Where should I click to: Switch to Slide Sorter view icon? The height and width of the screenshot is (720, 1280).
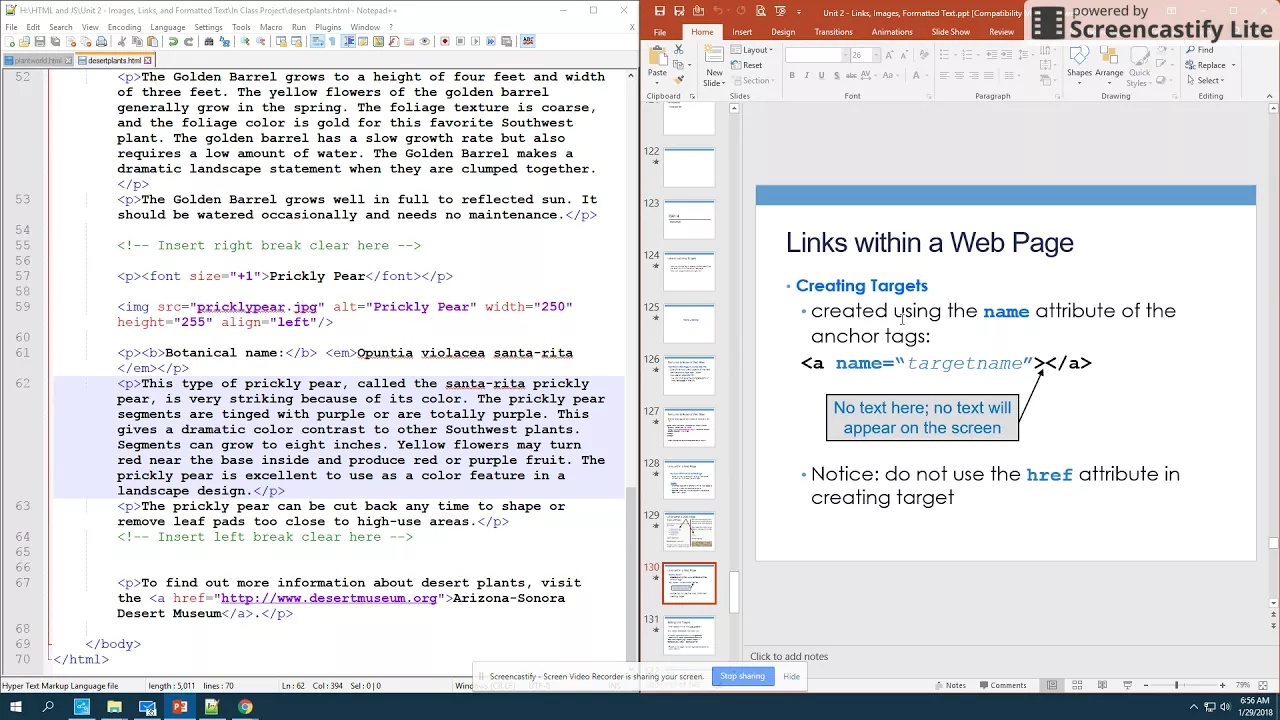(1077, 685)
